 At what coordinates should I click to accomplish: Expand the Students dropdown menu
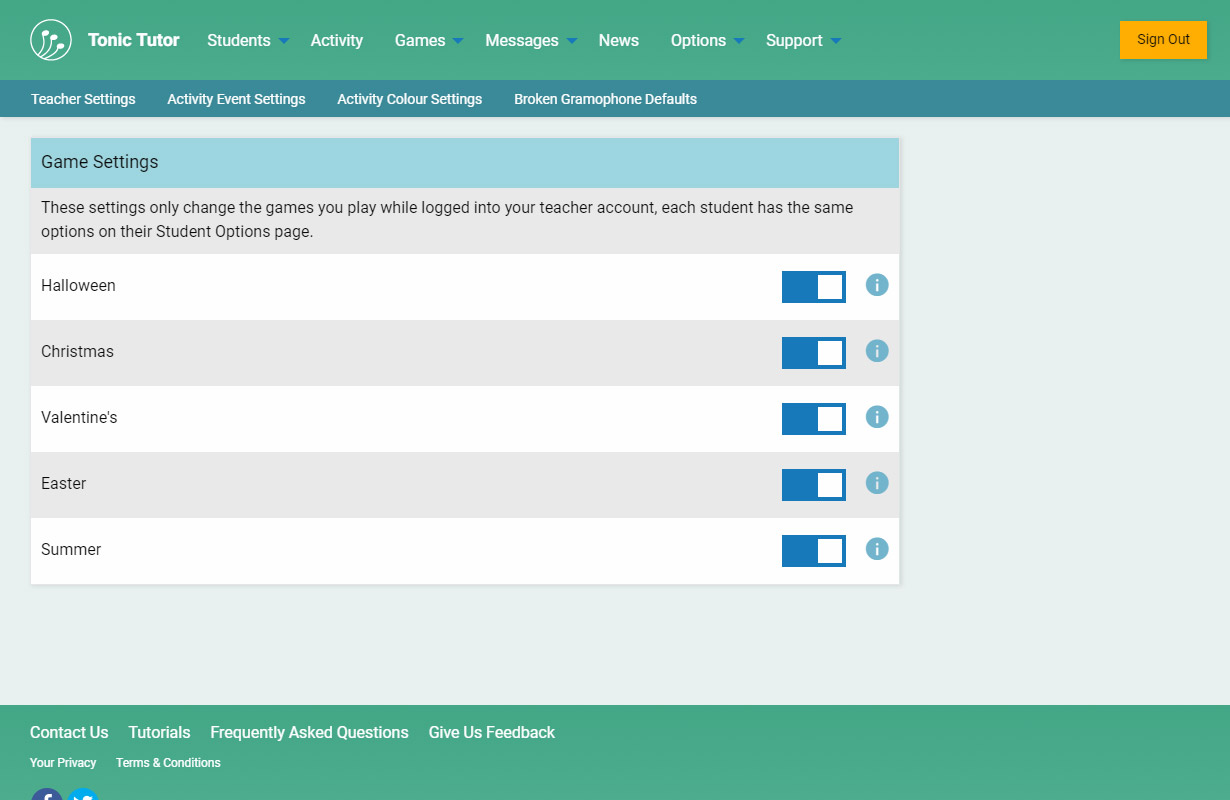[x=247, y=40]
